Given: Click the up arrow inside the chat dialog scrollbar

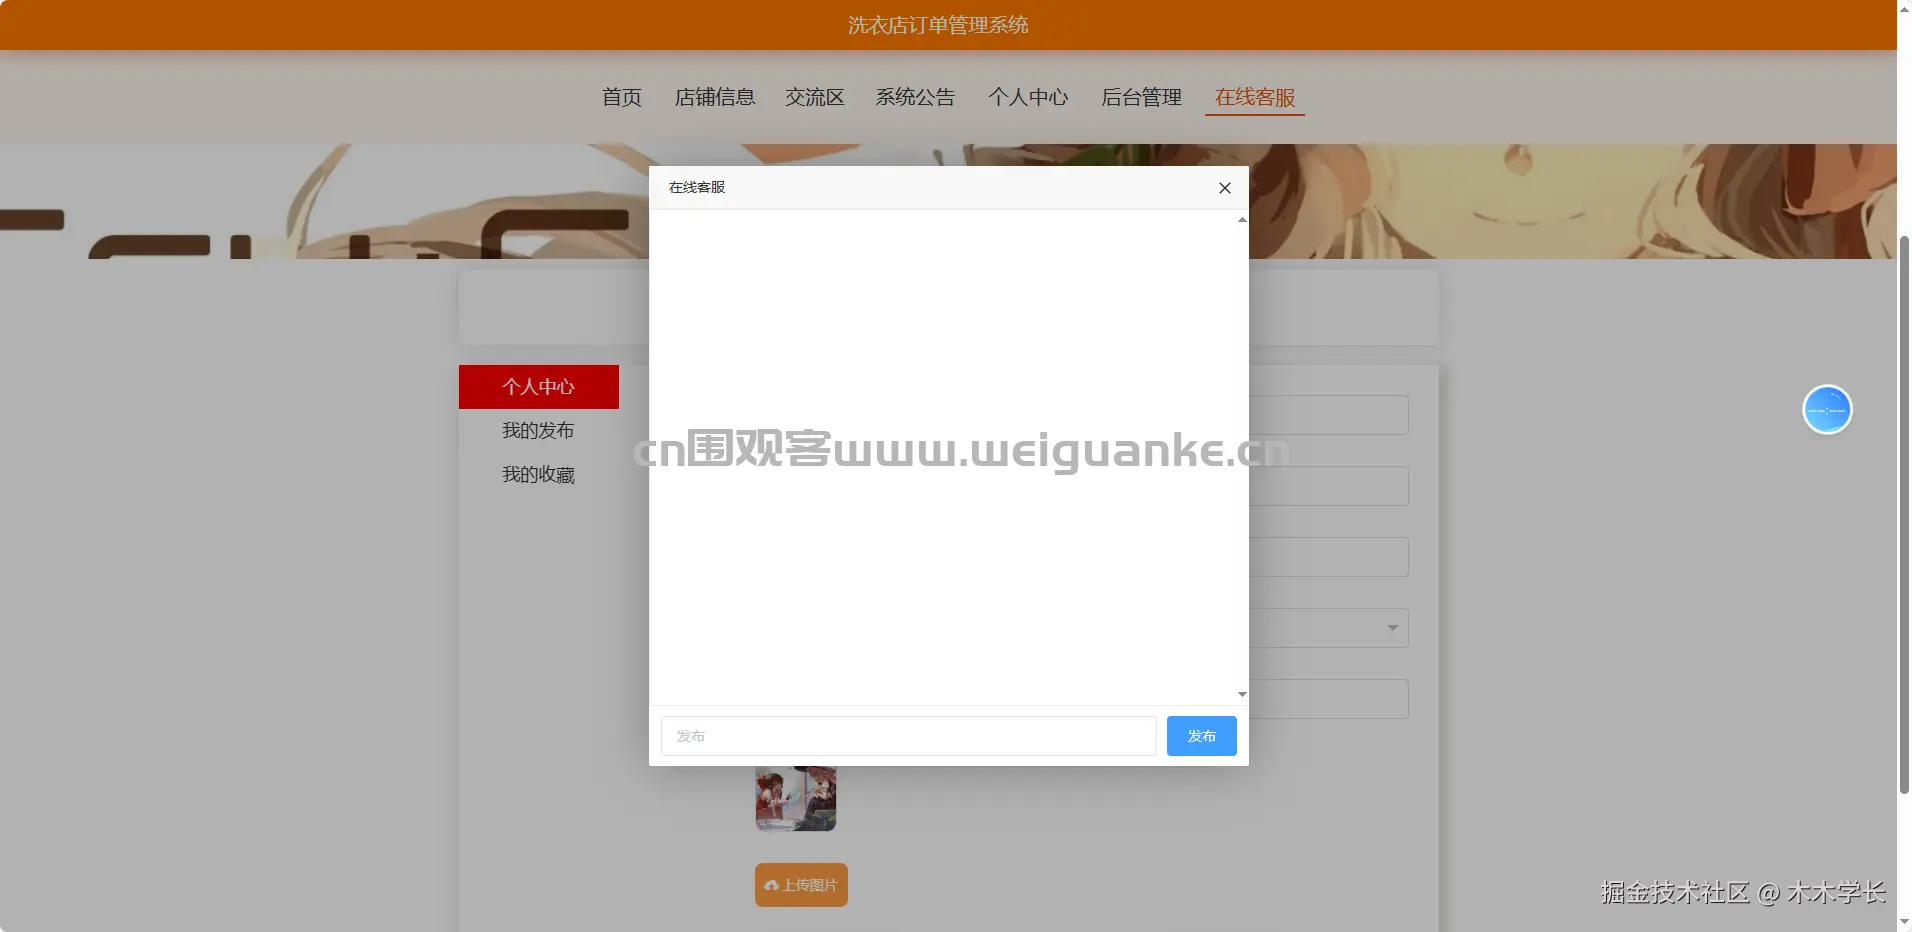Looking at the screenshot, I should [1241, 220].
